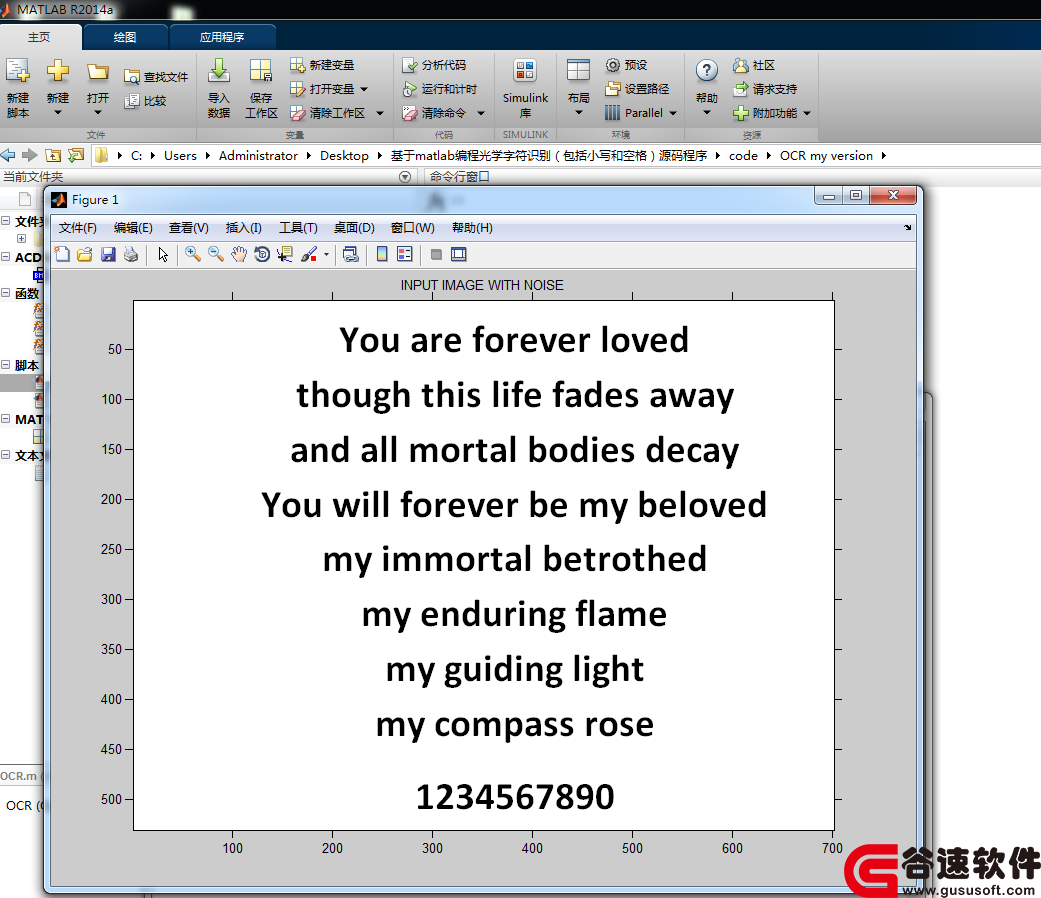
Task: Toggle the Edit Plot arrow tool
Action: [163, 254]
